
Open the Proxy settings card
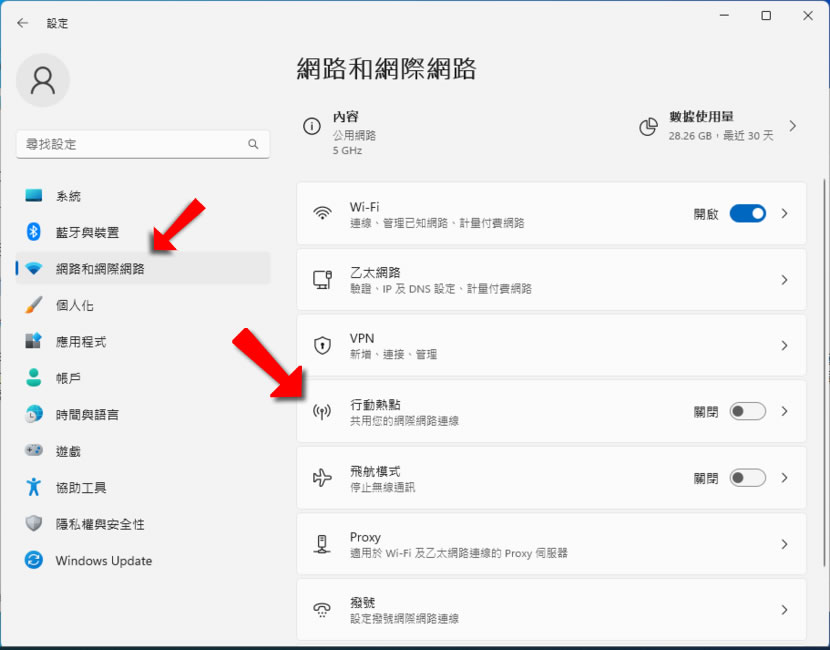pyautogui.click(x=551, y=544)
